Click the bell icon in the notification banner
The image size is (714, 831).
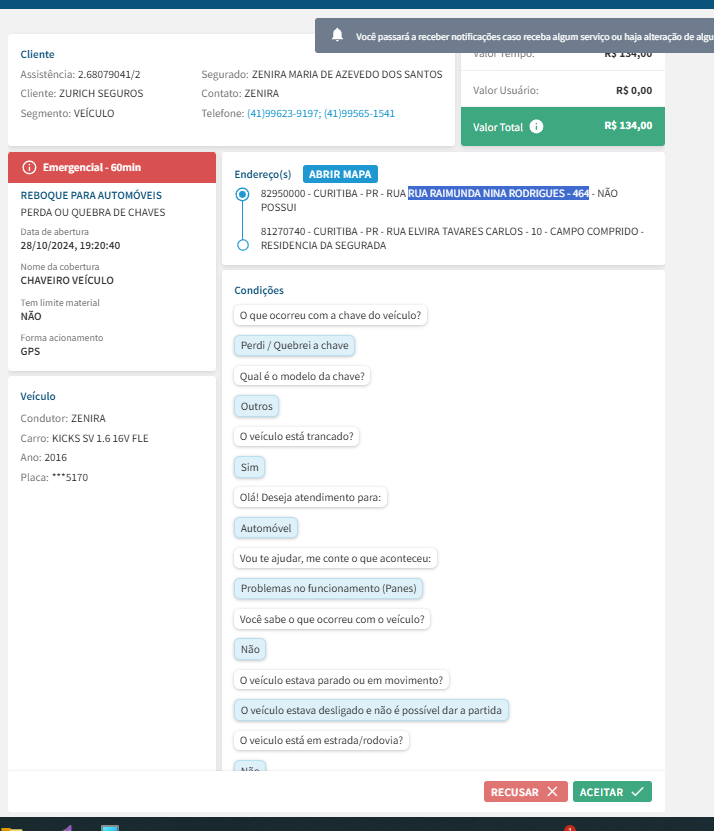coord(337,36)
